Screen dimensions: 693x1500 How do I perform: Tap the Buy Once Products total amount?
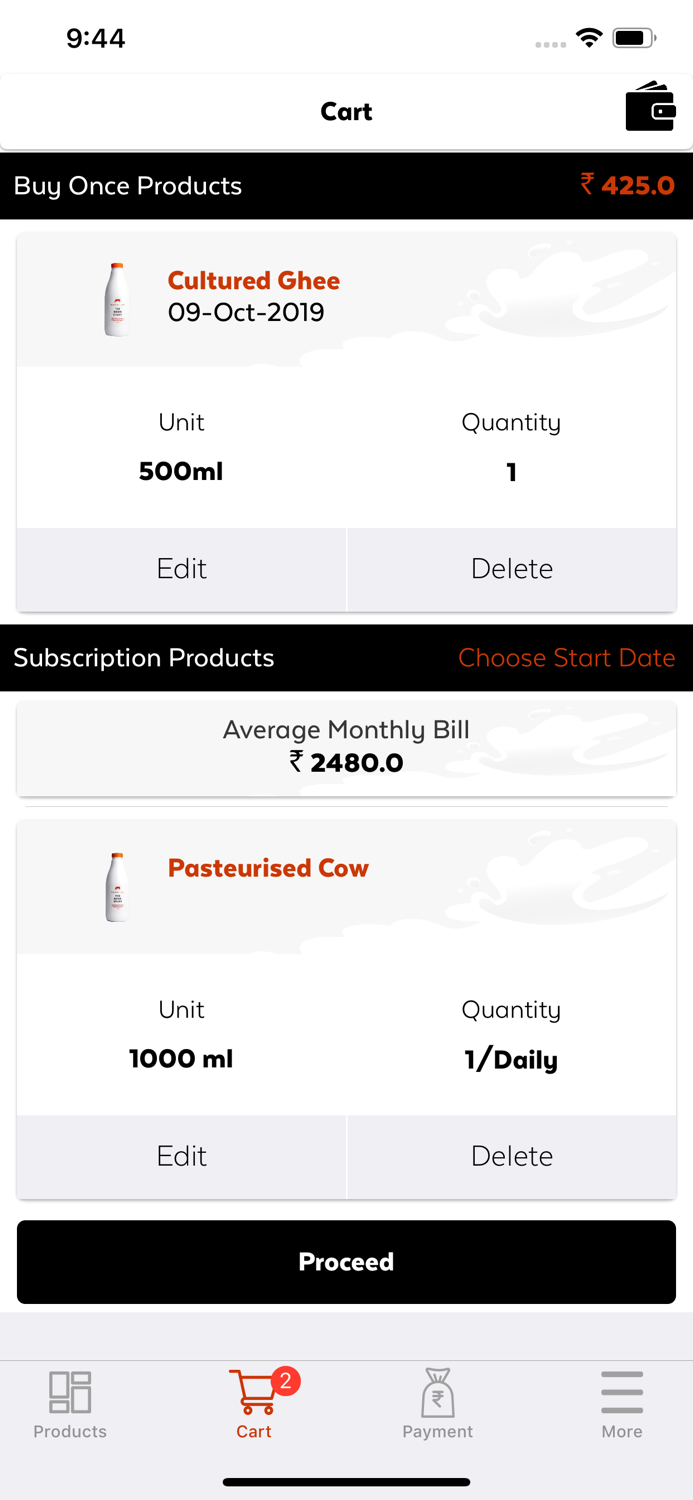(627, 185)
